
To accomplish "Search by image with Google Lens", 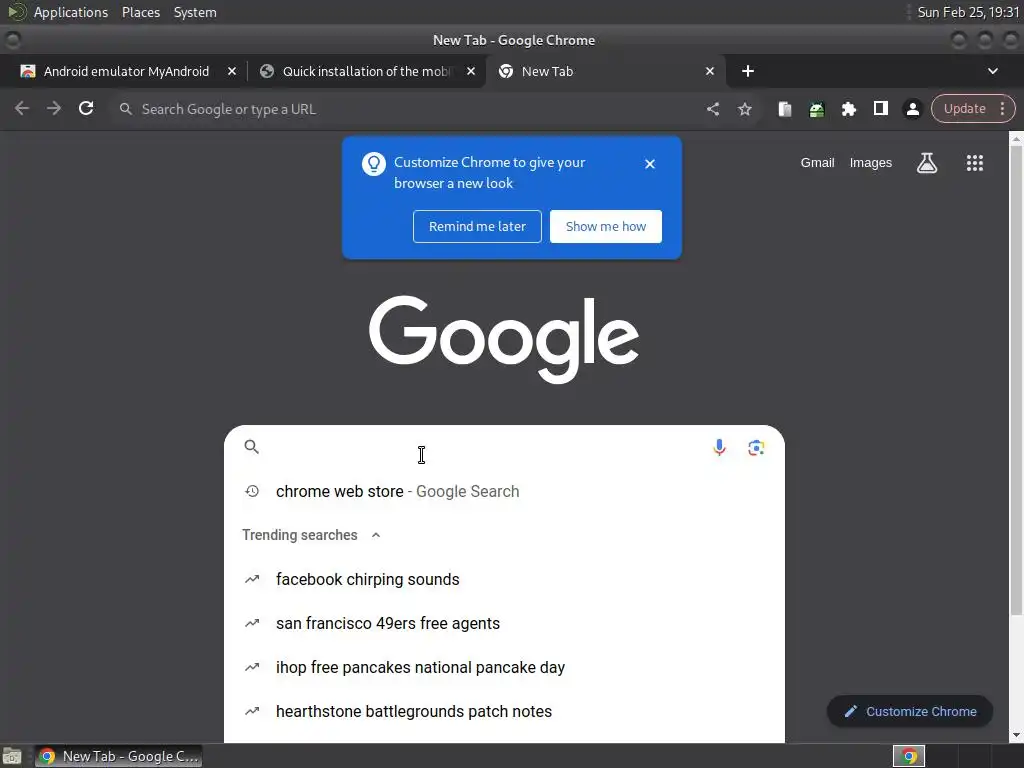I will tap(756, 447).
